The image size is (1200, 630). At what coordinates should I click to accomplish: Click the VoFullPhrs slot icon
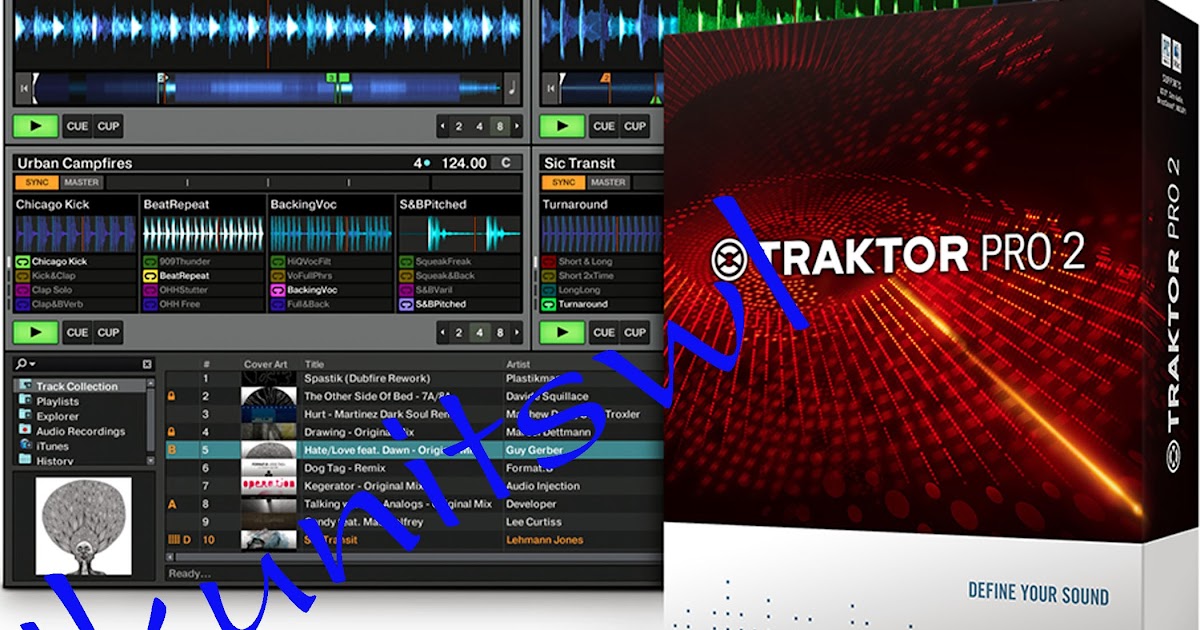278,276
